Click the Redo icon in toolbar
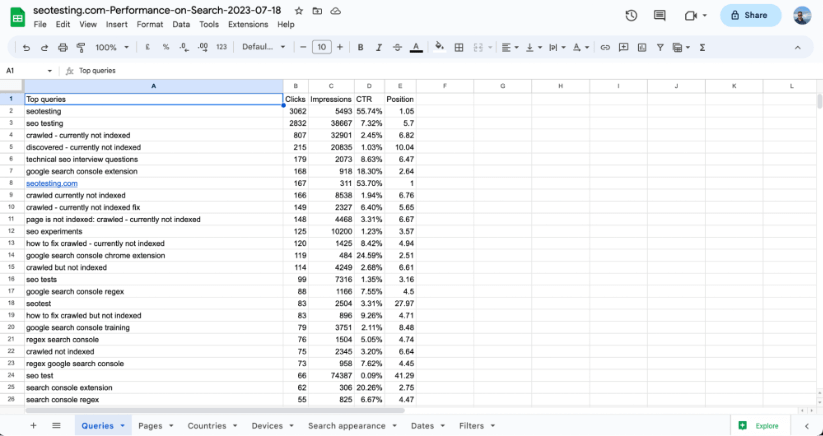 click(x=45, y=48)
